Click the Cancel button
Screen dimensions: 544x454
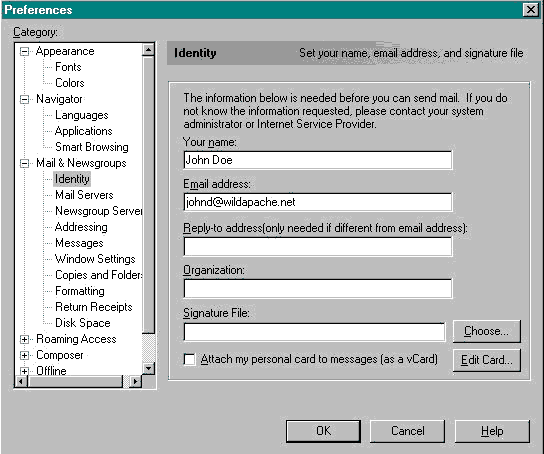pyautogui.click(x=407, y=431)
